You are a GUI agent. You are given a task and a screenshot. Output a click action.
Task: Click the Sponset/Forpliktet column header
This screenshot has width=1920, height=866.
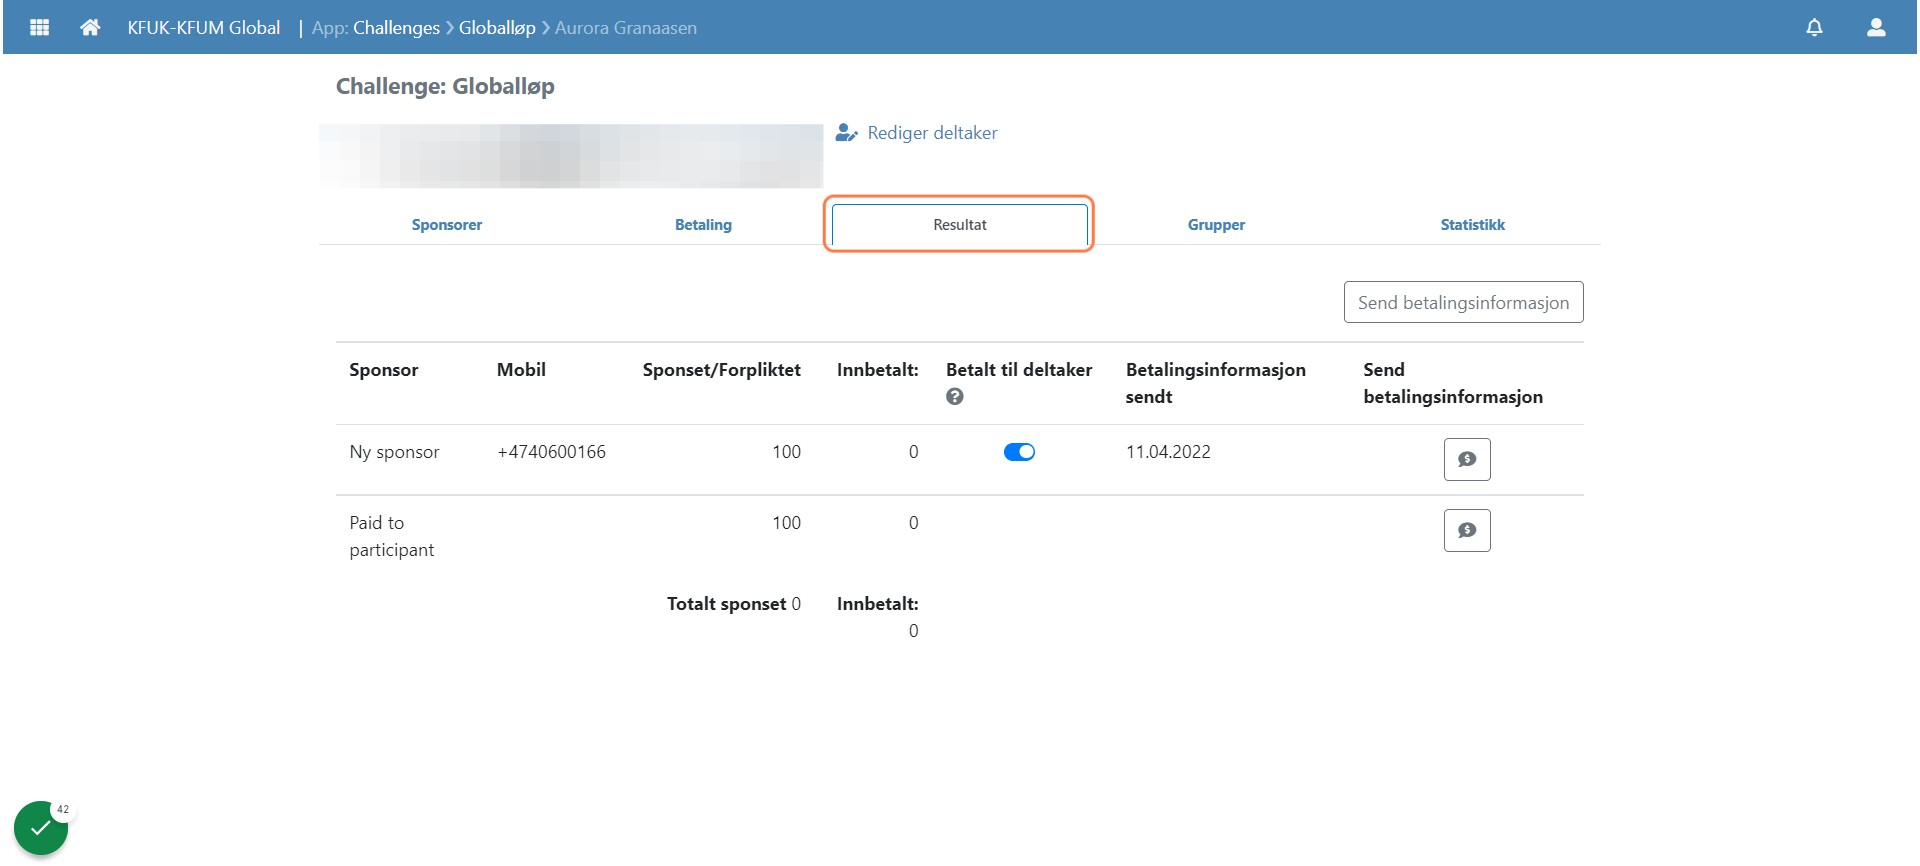721,370
